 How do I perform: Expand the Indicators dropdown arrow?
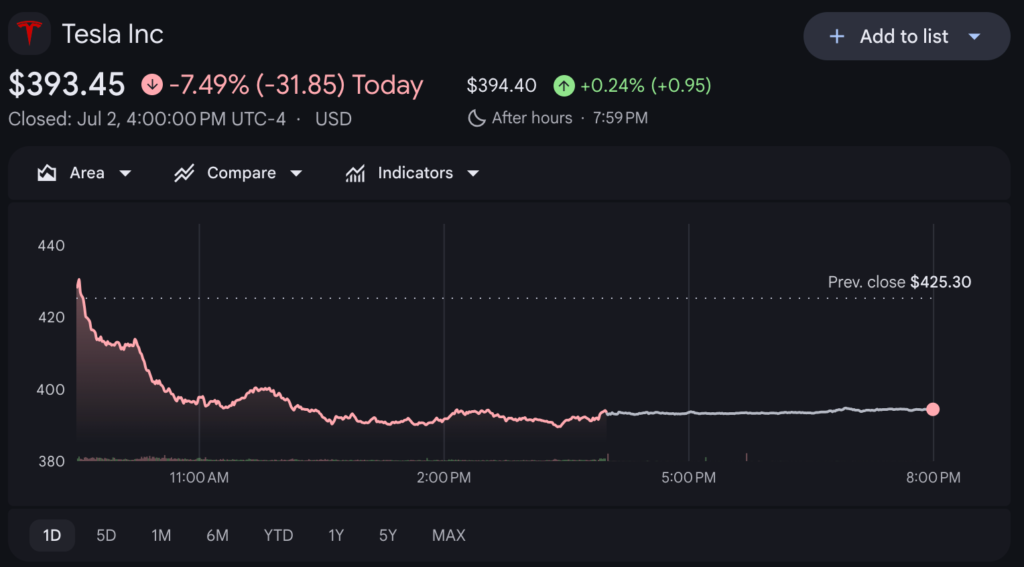pos(473,173)
